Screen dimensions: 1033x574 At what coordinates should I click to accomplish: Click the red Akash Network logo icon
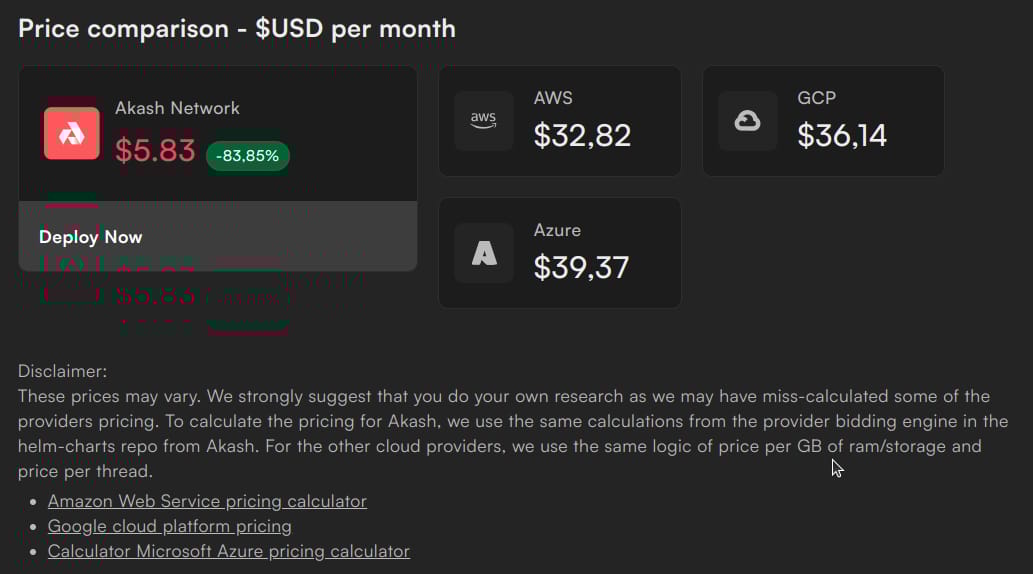pyautogui.click(x=72, y=133)
